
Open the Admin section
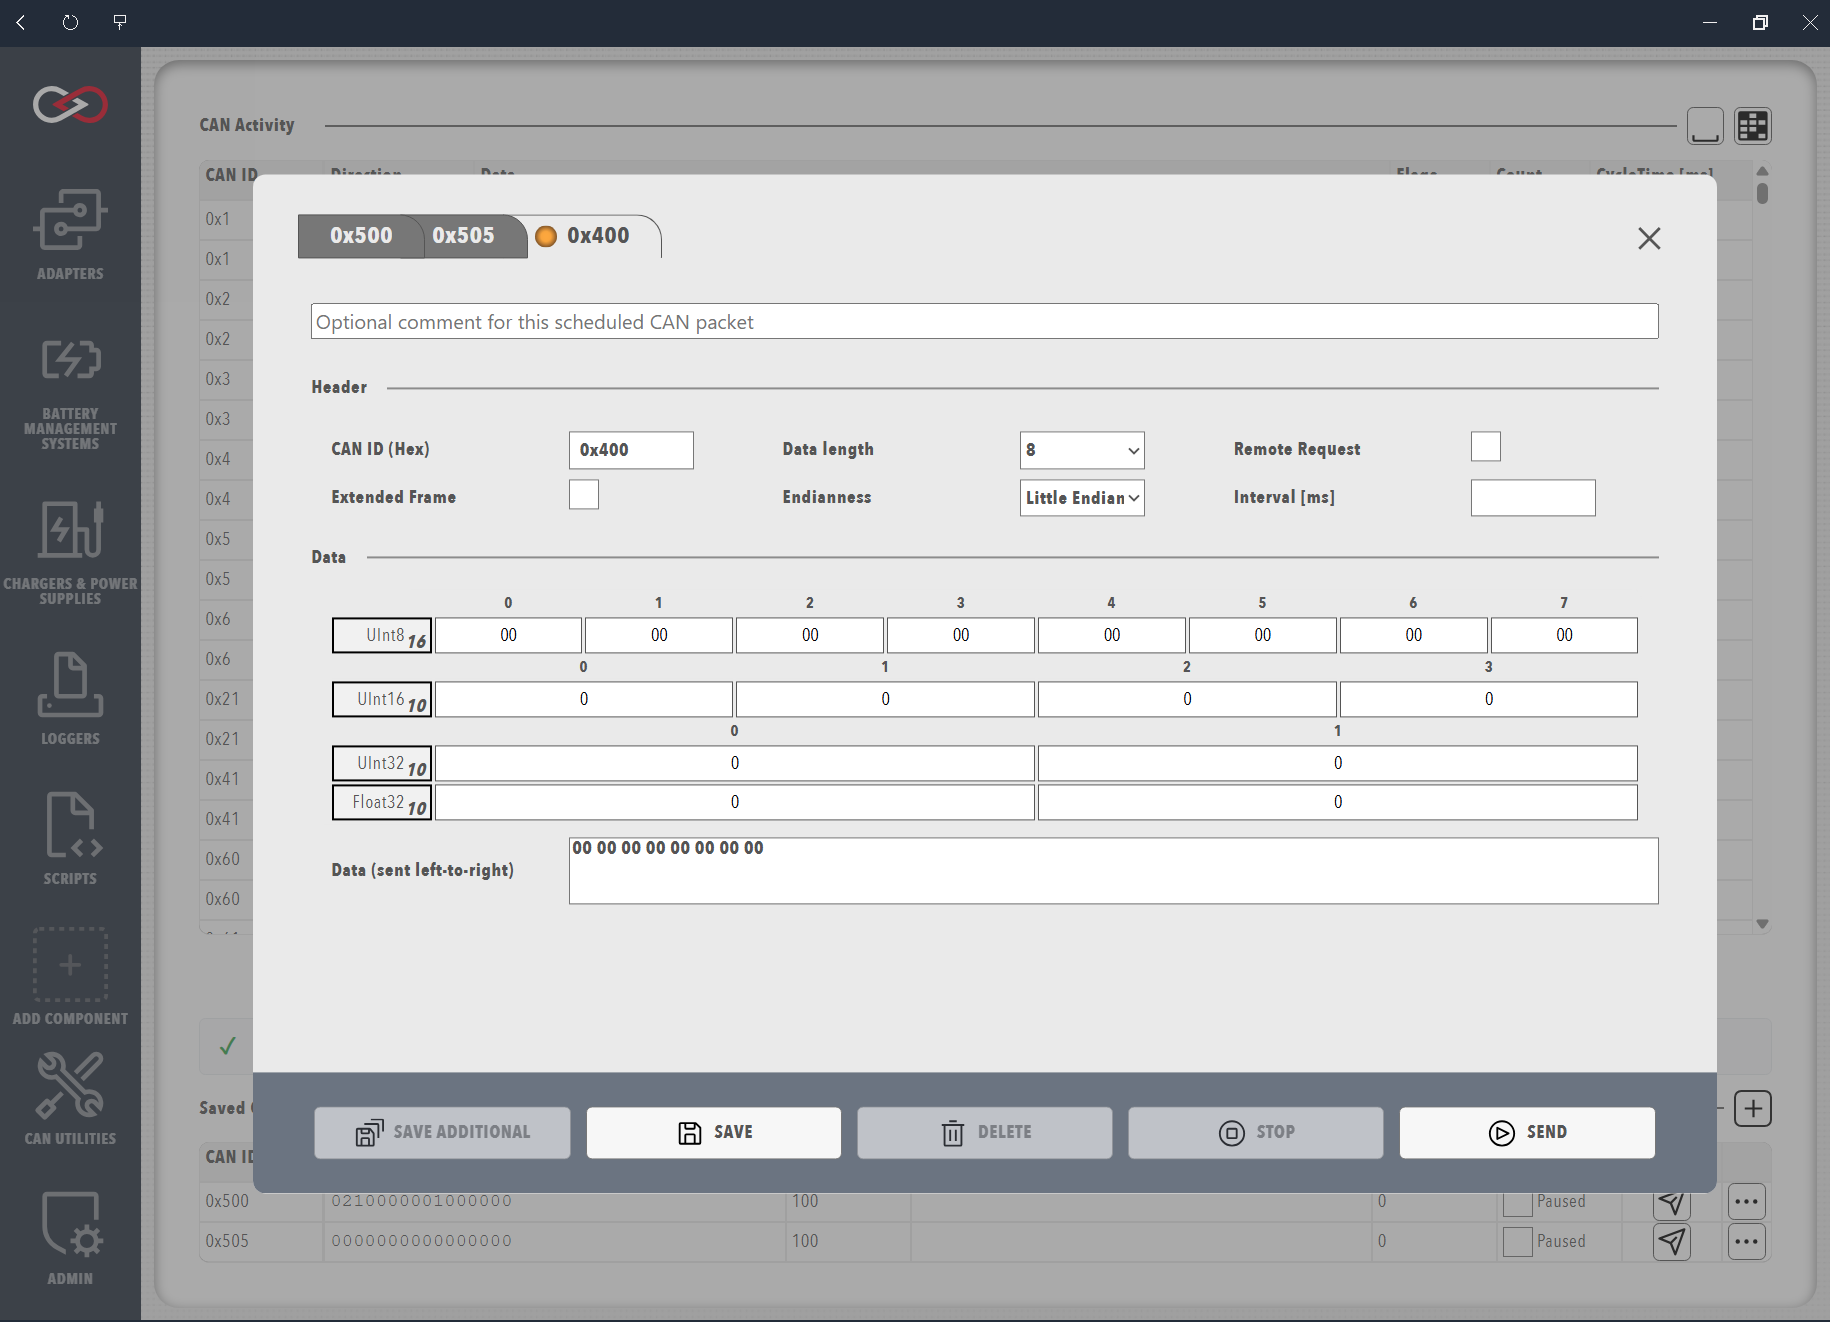[70, 1238]
